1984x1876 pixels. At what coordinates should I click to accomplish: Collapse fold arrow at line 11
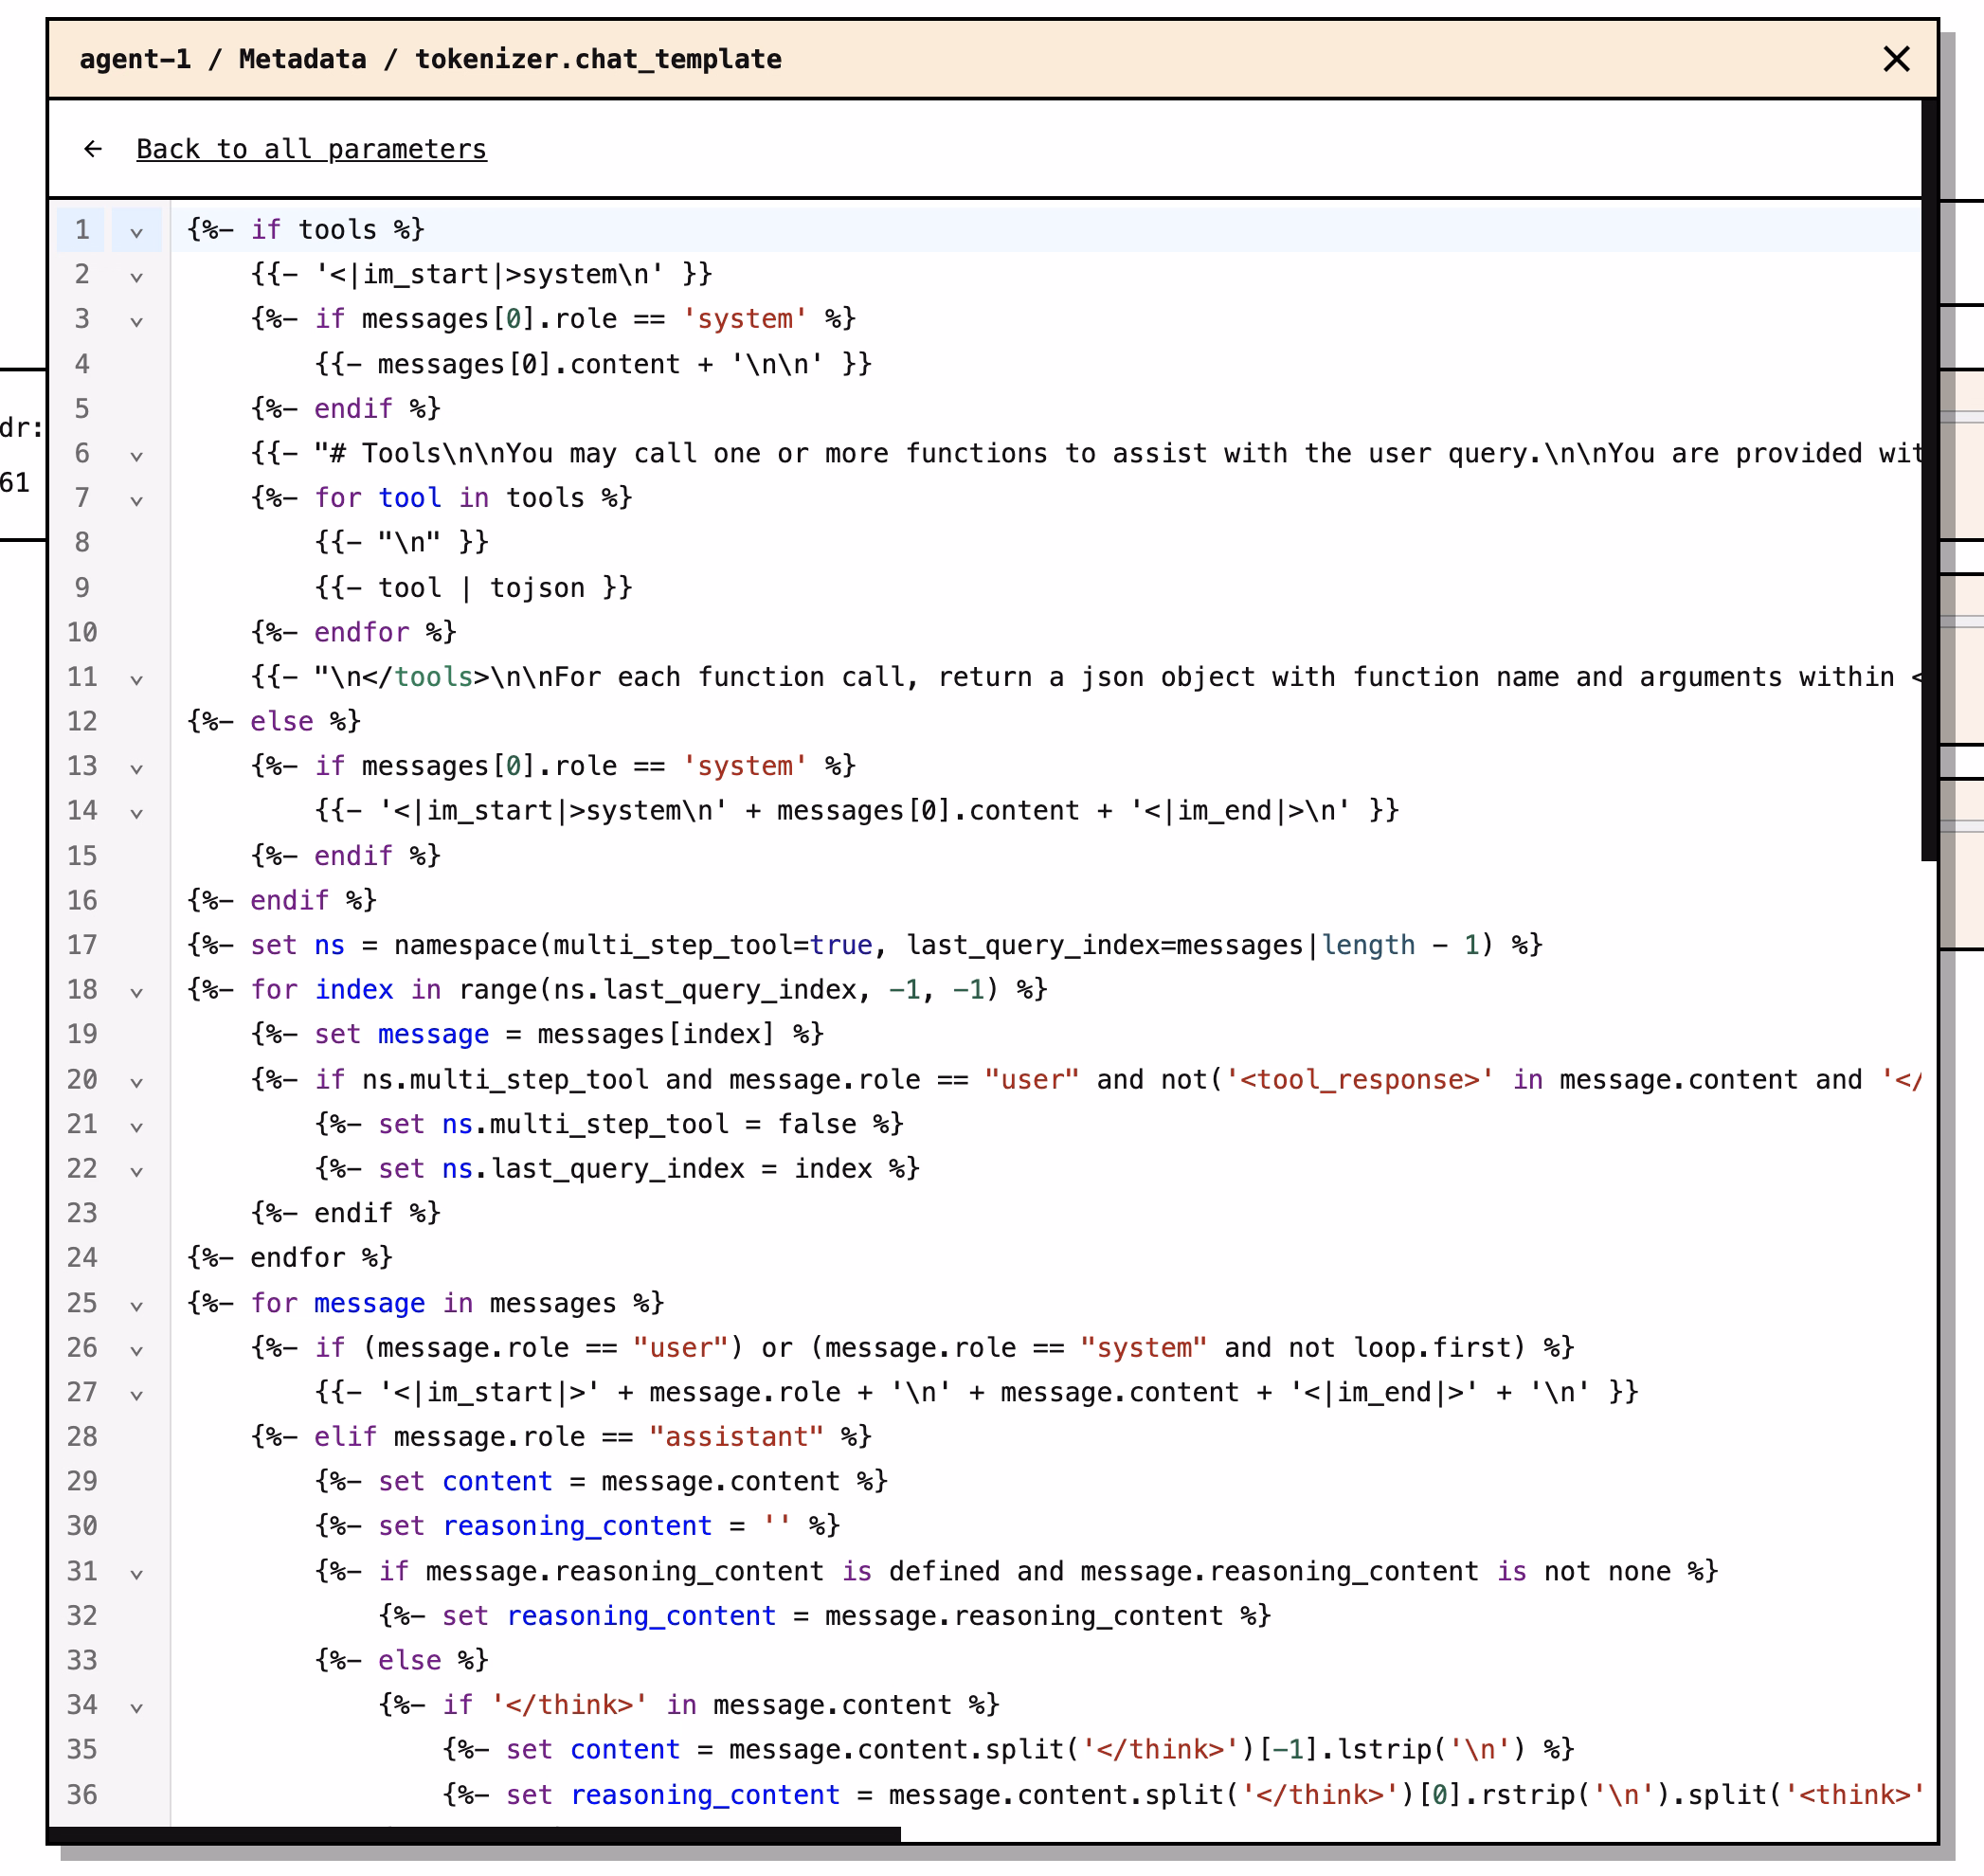pos(137,679)
